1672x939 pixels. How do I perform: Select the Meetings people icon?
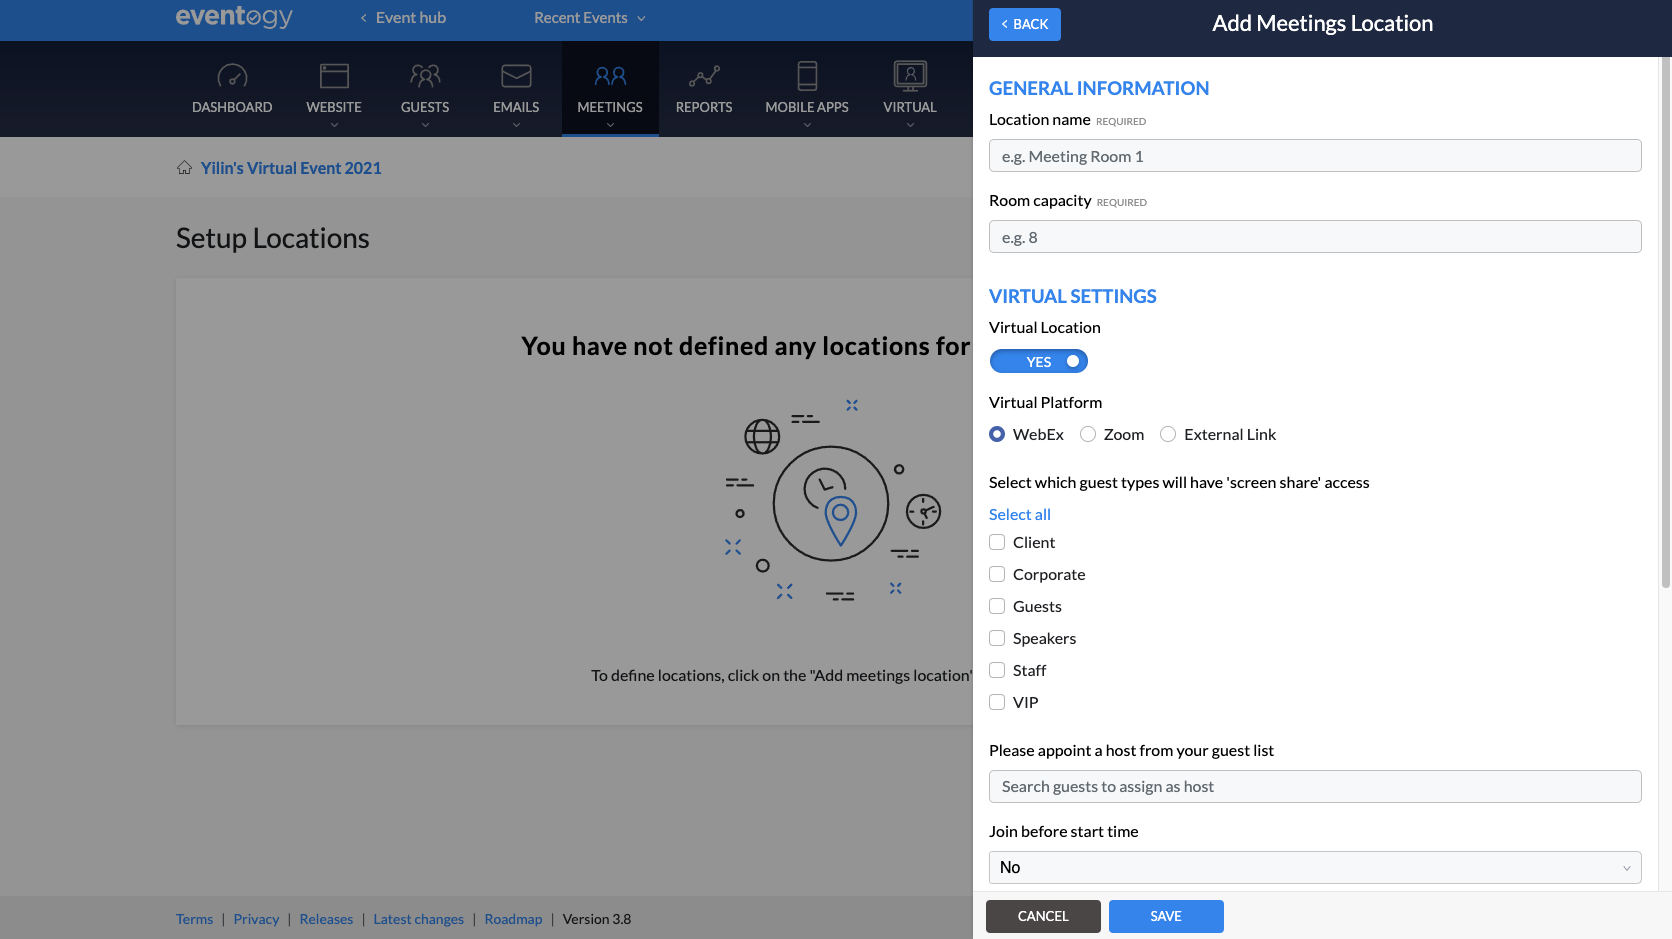click(609, 75)
